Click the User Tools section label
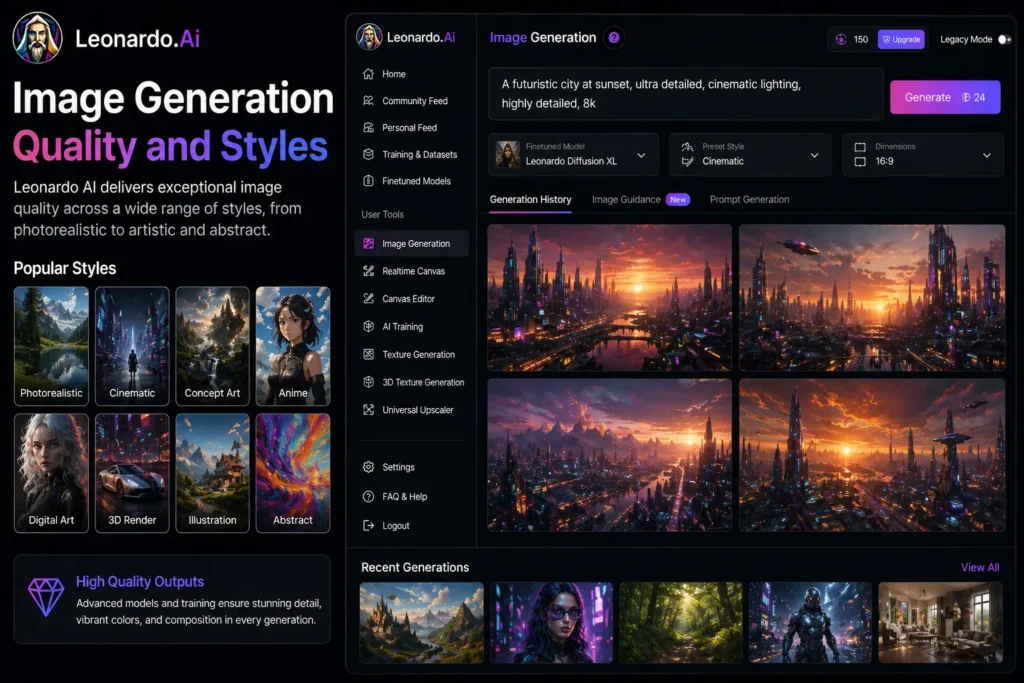The width and height of the screenshot is (1024, 683). click(382, 214)
